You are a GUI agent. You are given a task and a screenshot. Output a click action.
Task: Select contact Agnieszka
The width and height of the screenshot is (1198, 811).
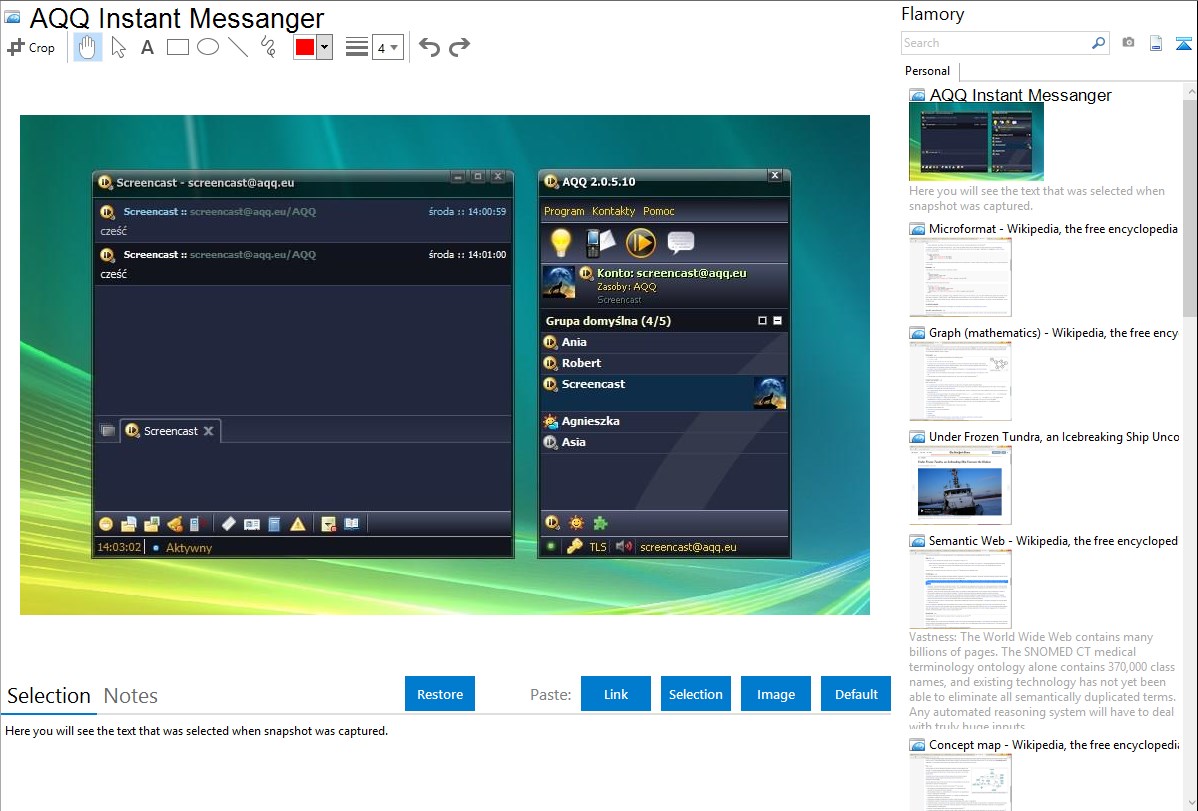point(664,421)
